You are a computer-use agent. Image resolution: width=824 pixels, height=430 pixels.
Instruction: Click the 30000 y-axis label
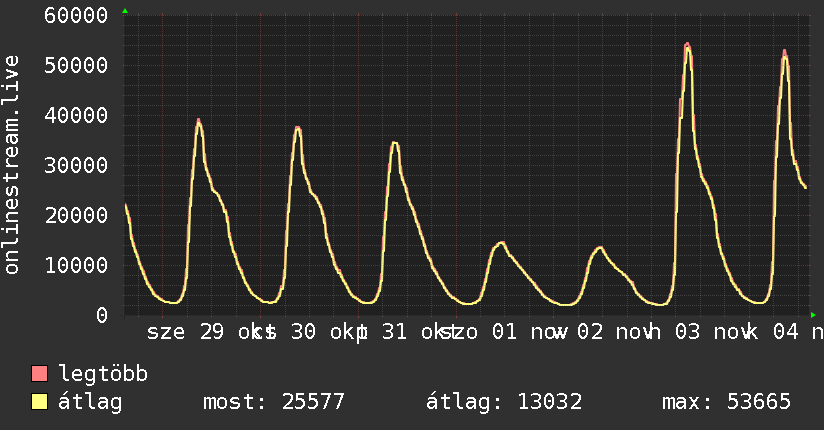point(76,165)
